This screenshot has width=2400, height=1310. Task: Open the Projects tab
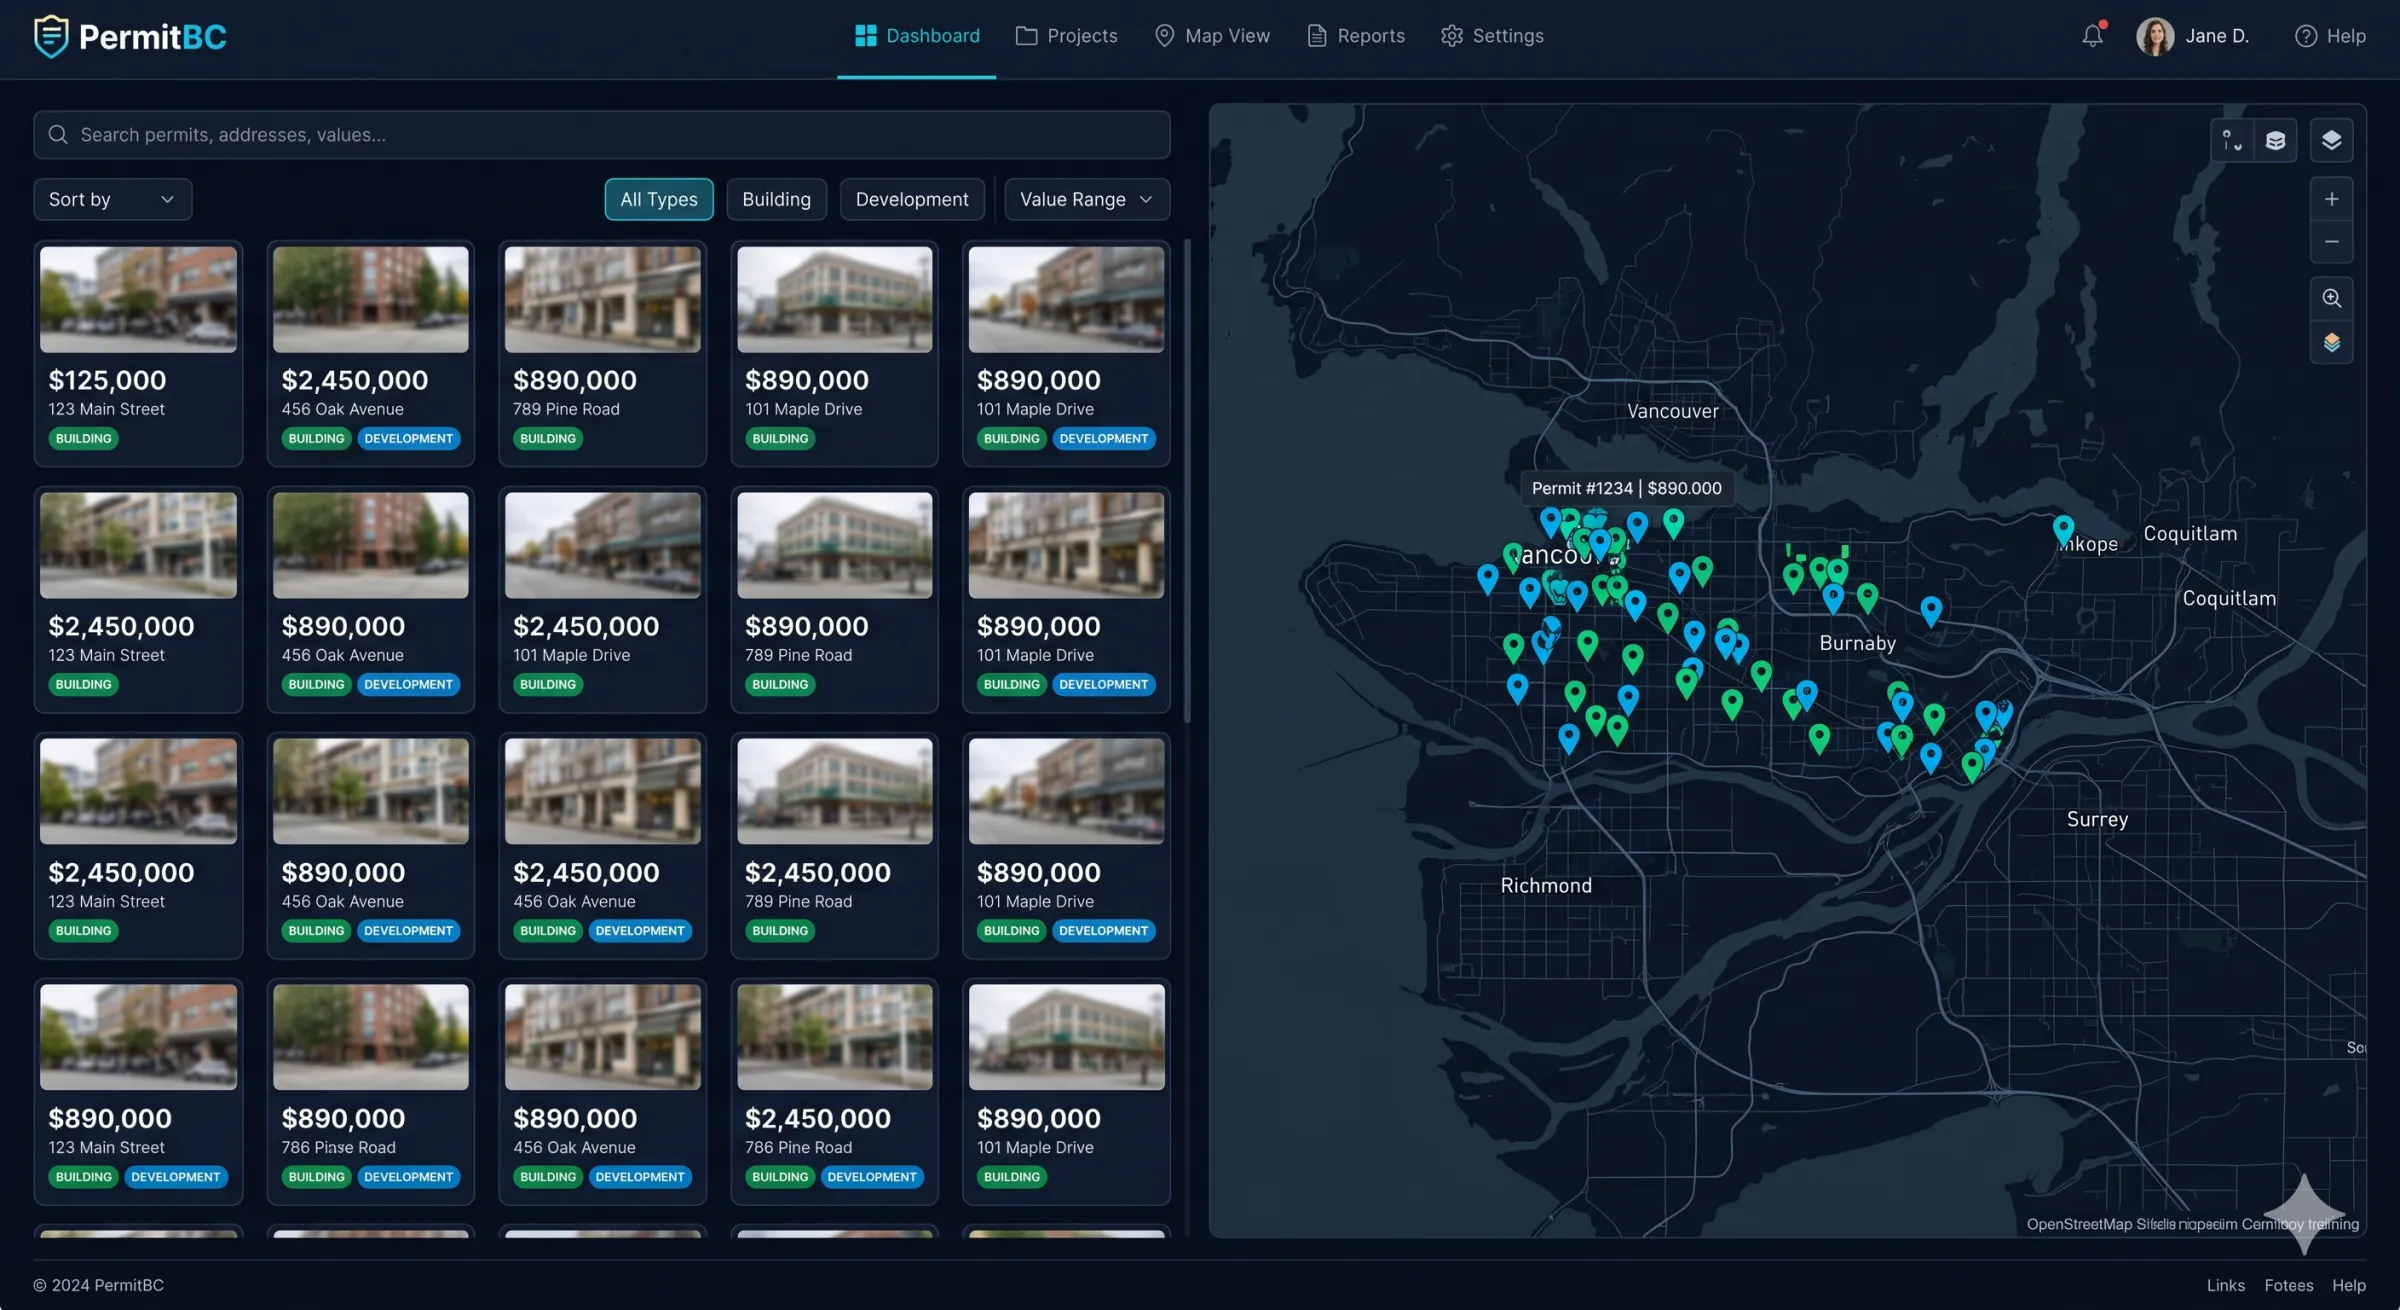(x=1067, y=36)
